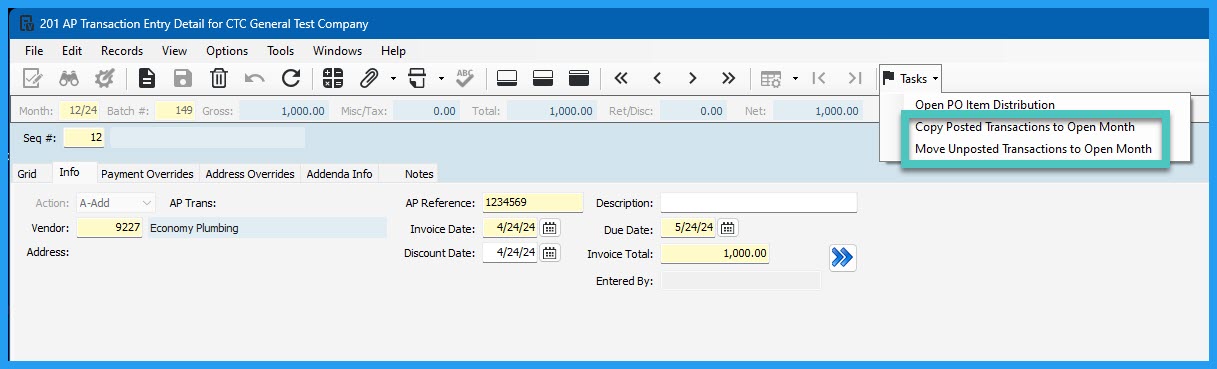This screenshot has width=1217, height=369.
Task: Expand the printer options dropdown arrow
Action: 441,78
